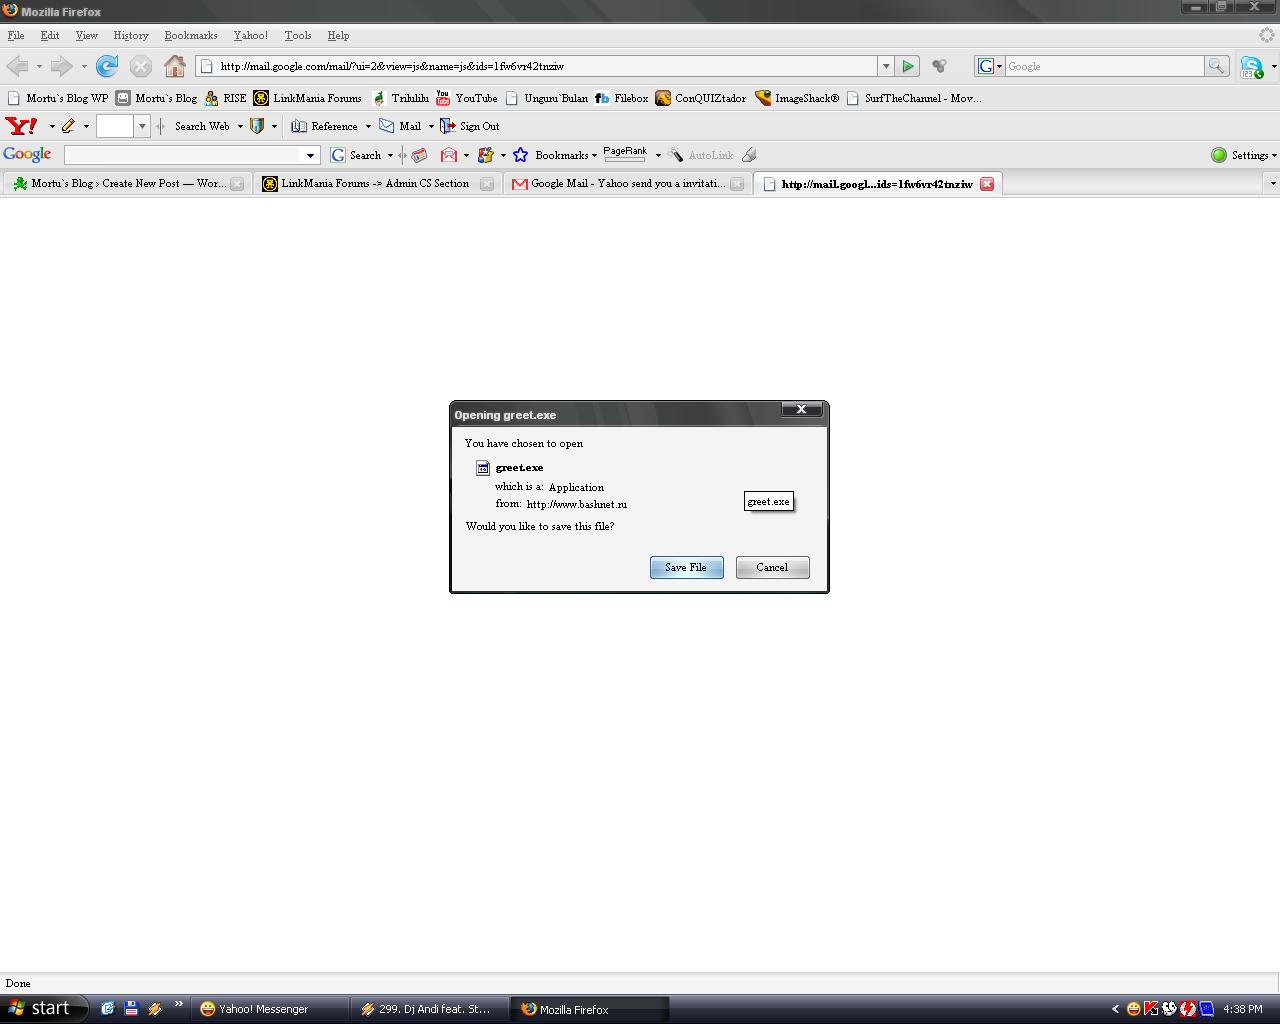The width and height of the screenshot is (1280, 1024).
Task: Open the YouTube bookmark
Action: coord(466,98)
